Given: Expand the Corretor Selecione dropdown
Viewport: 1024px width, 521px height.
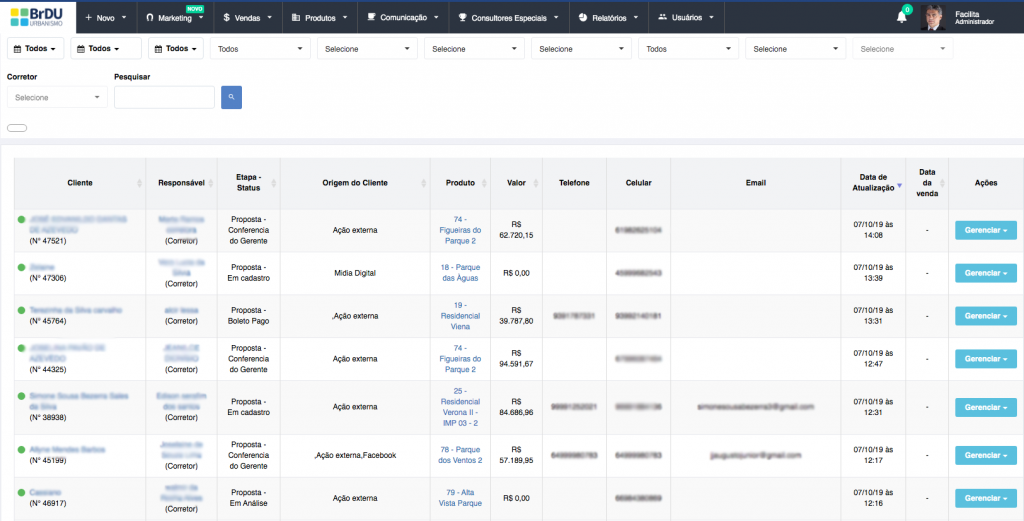Looking at the screenshot, I should coord(57,97).
